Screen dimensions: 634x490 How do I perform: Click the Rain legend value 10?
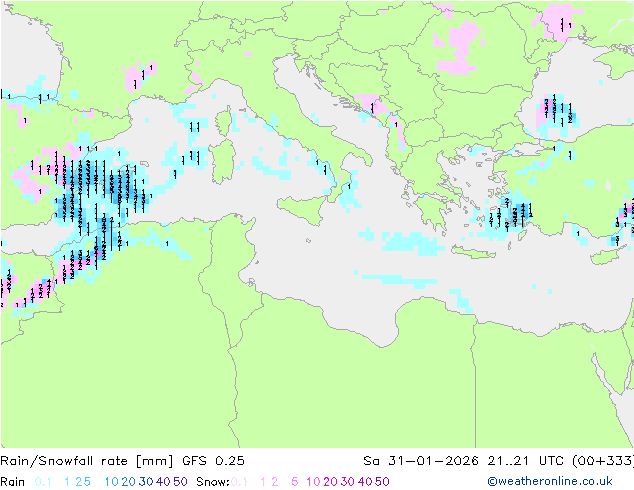pyautogui.click(x=112, y=482)
